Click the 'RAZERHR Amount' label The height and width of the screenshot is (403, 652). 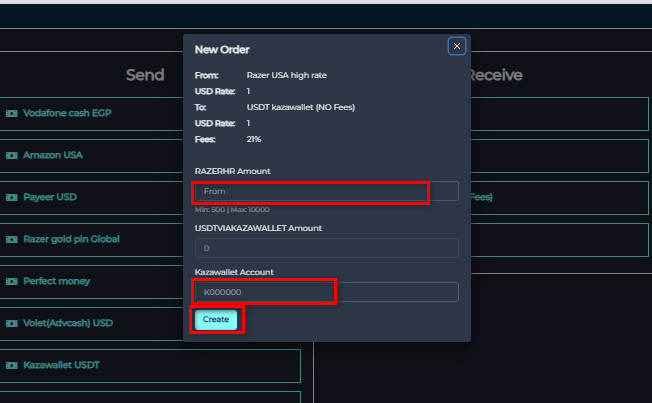coord(232,171)
